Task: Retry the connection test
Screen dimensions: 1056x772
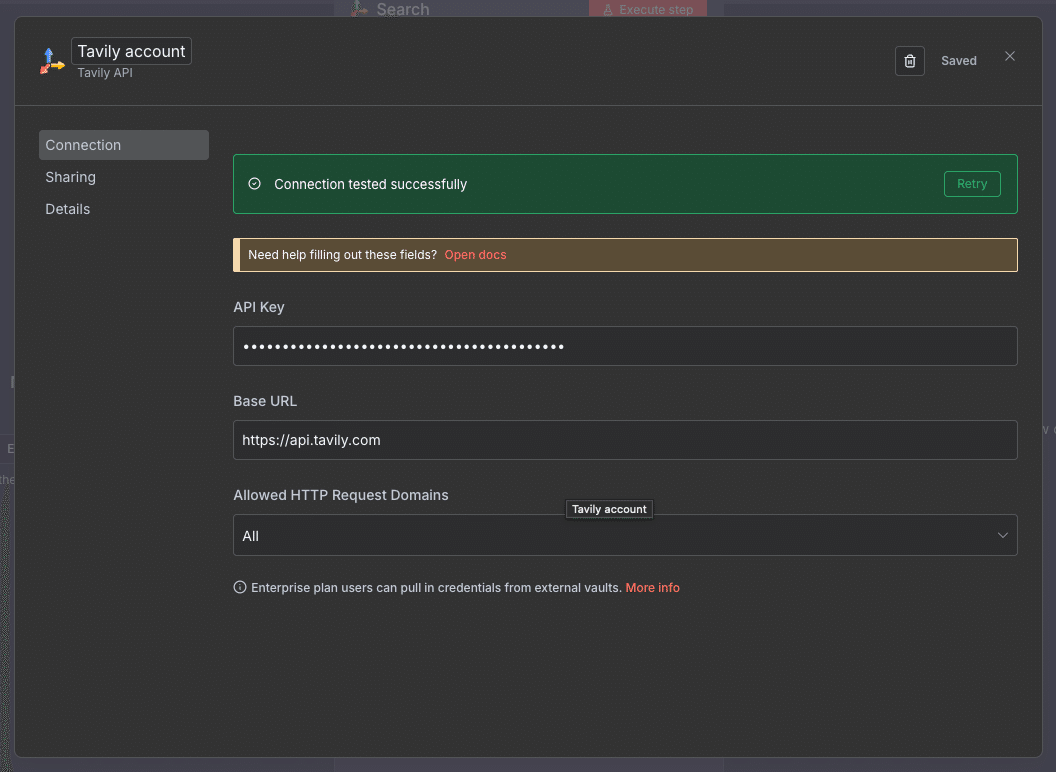Action: 972,184
